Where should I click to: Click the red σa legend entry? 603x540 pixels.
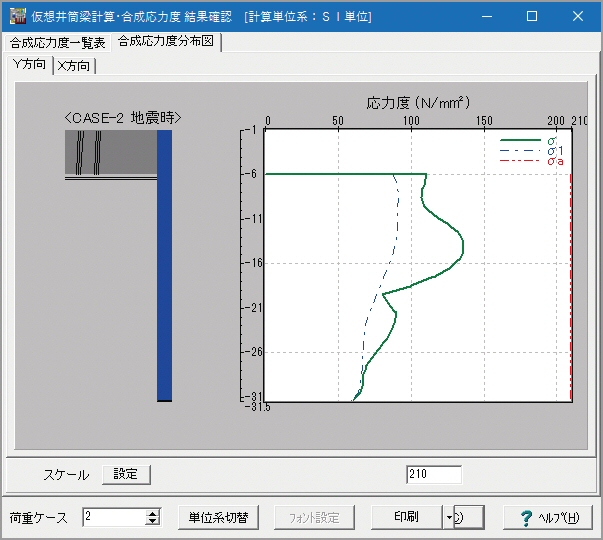pos(531,161)
